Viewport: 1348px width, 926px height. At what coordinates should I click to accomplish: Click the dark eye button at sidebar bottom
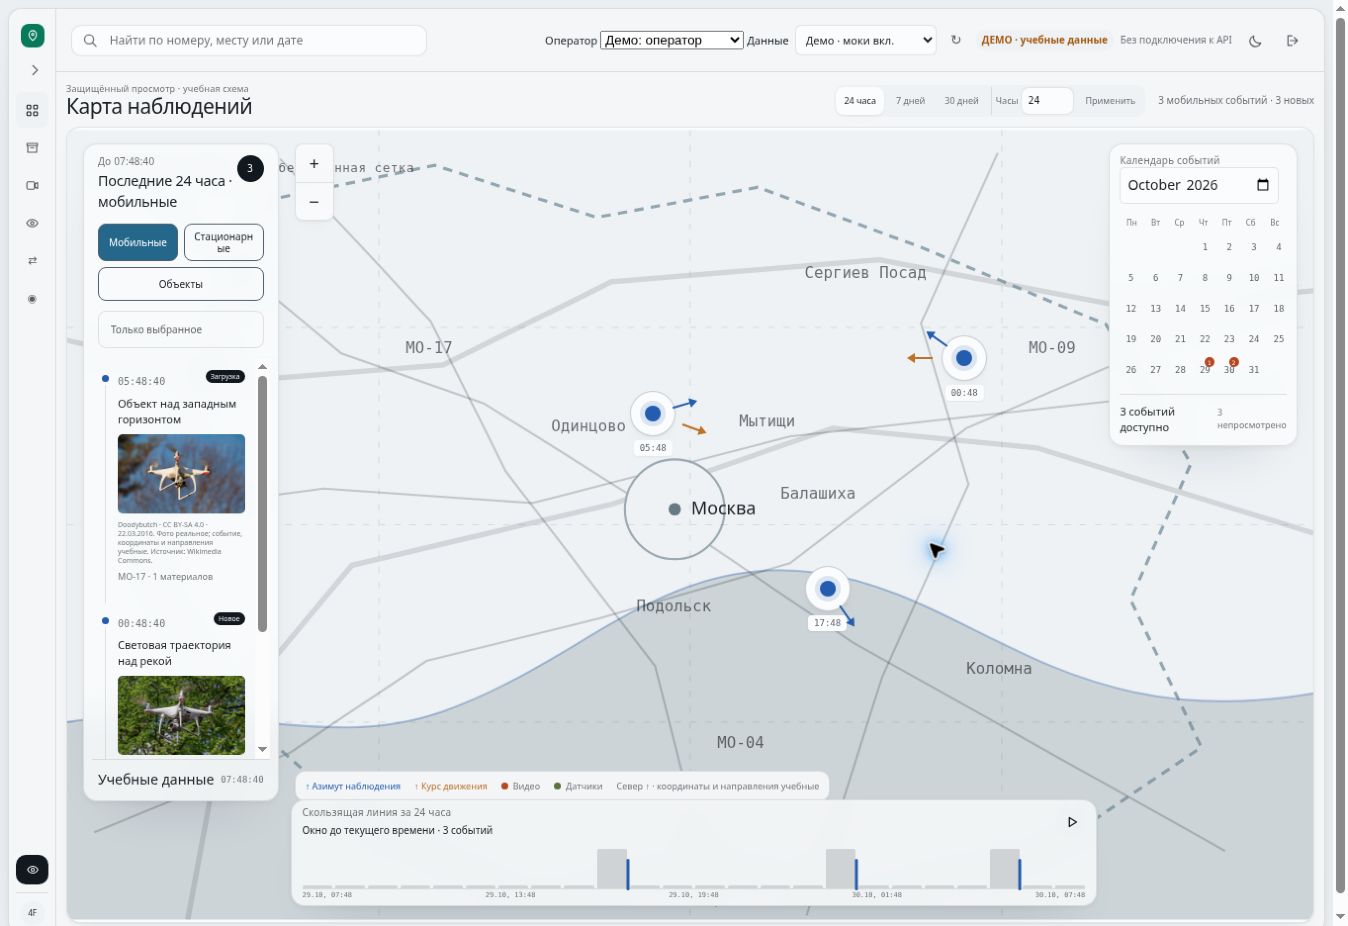(x=32, y=870)
